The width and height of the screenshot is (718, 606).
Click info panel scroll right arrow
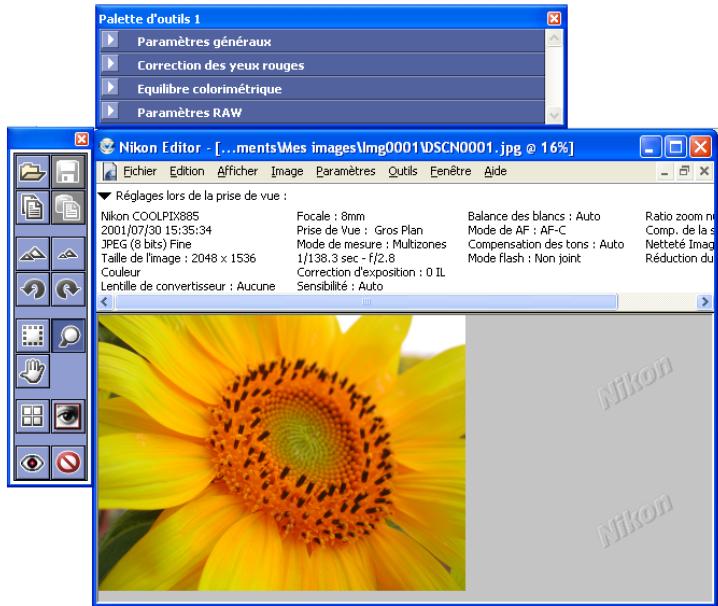point(704,301)
